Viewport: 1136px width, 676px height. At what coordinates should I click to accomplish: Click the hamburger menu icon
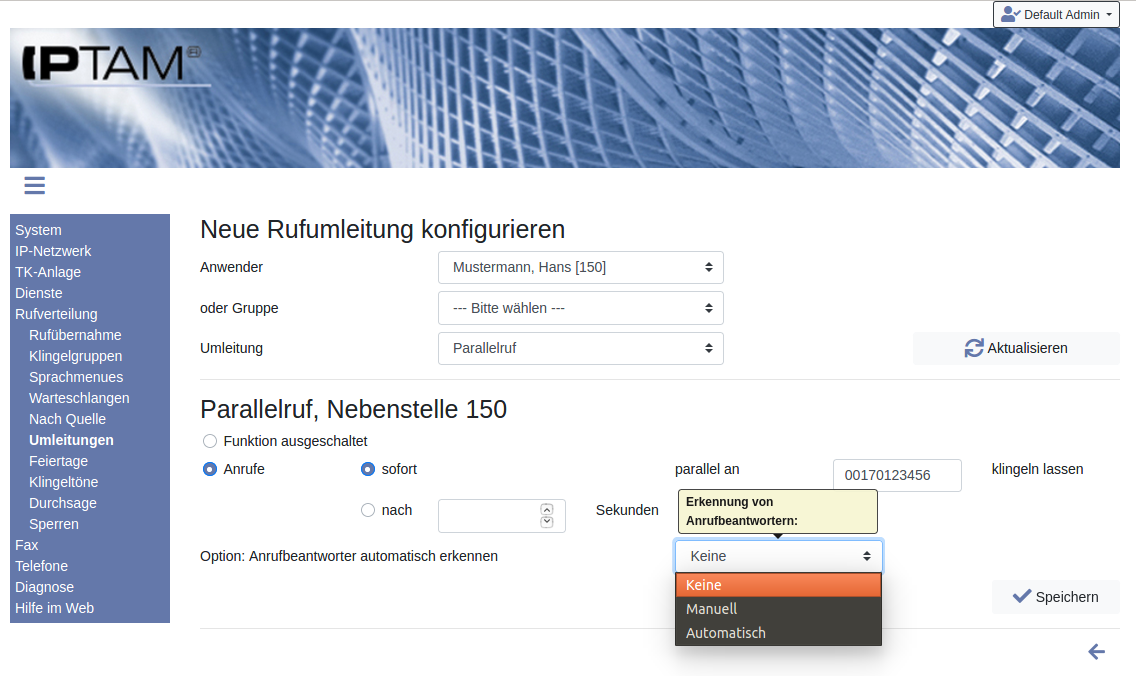coord(35,186)
